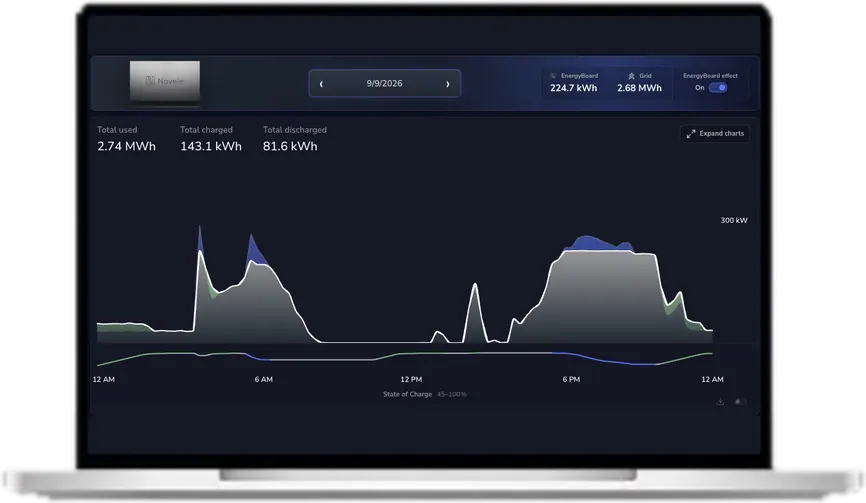The width and height of the screenshot is (866, 503).
Task: Click the 6 AM axis label
Action: coord(263,379)
